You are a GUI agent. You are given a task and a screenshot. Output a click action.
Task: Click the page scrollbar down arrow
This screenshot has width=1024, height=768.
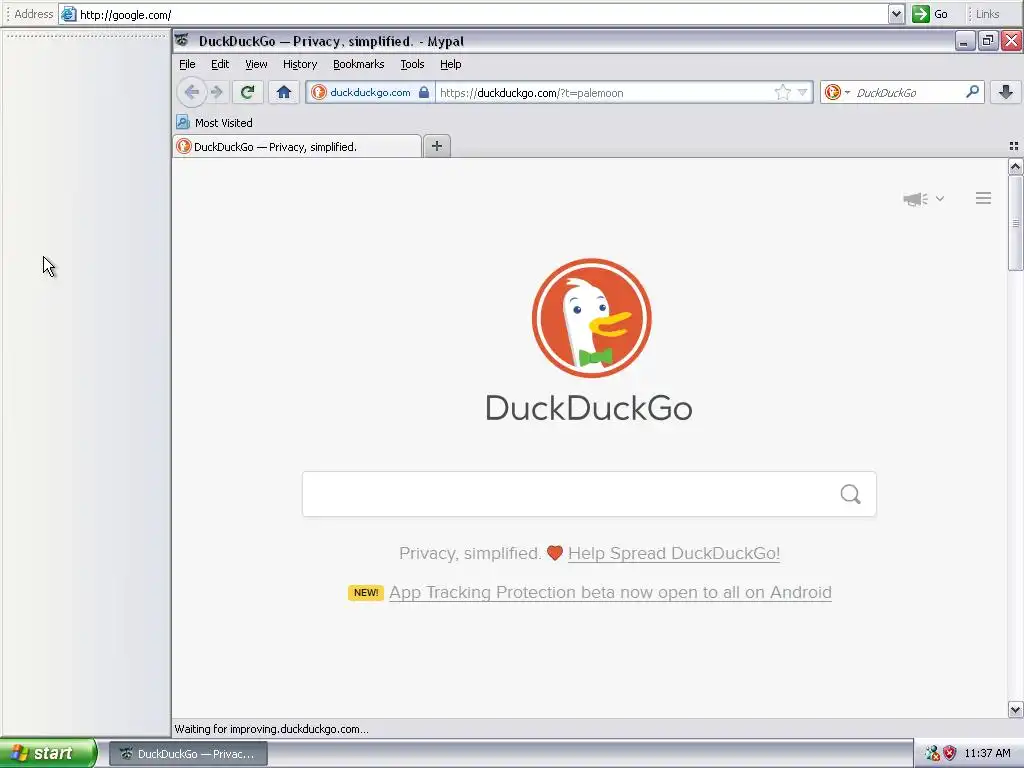[x=1016, y=709]
